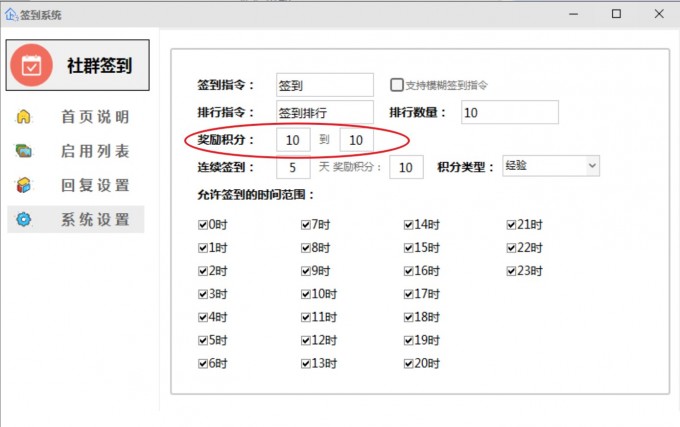Click the 连续签到 days input field
This screenshot has width=680, height=427.
point(293,167)
